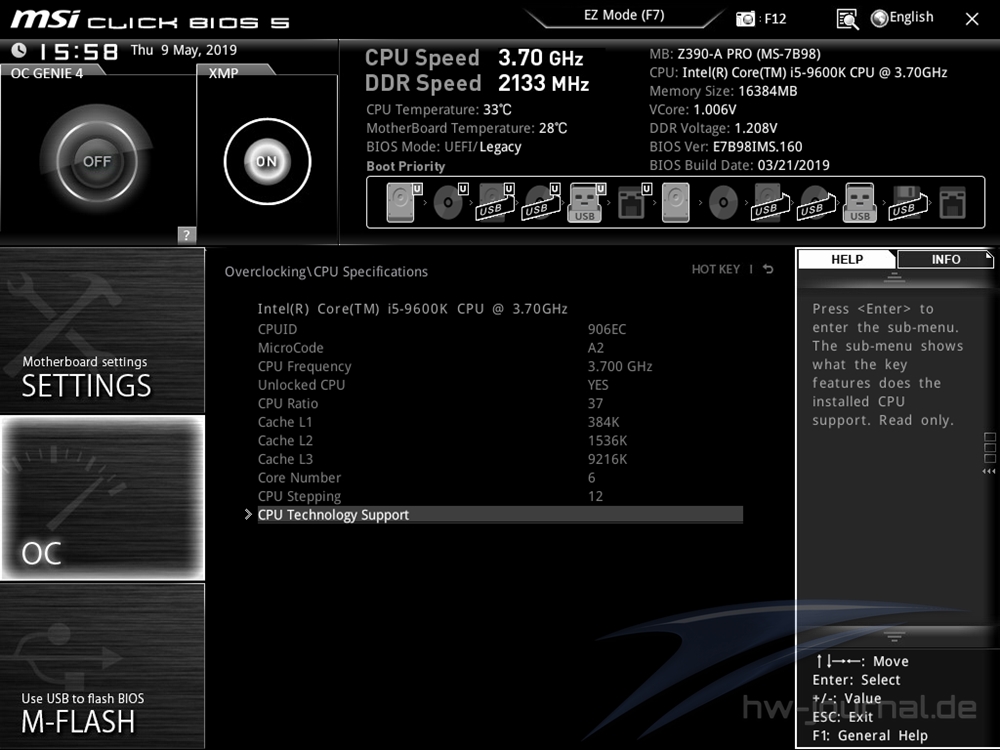The image size is (1000, 750).
Task: Select the CPU Ratio row
Action: [x=500, y=403]
